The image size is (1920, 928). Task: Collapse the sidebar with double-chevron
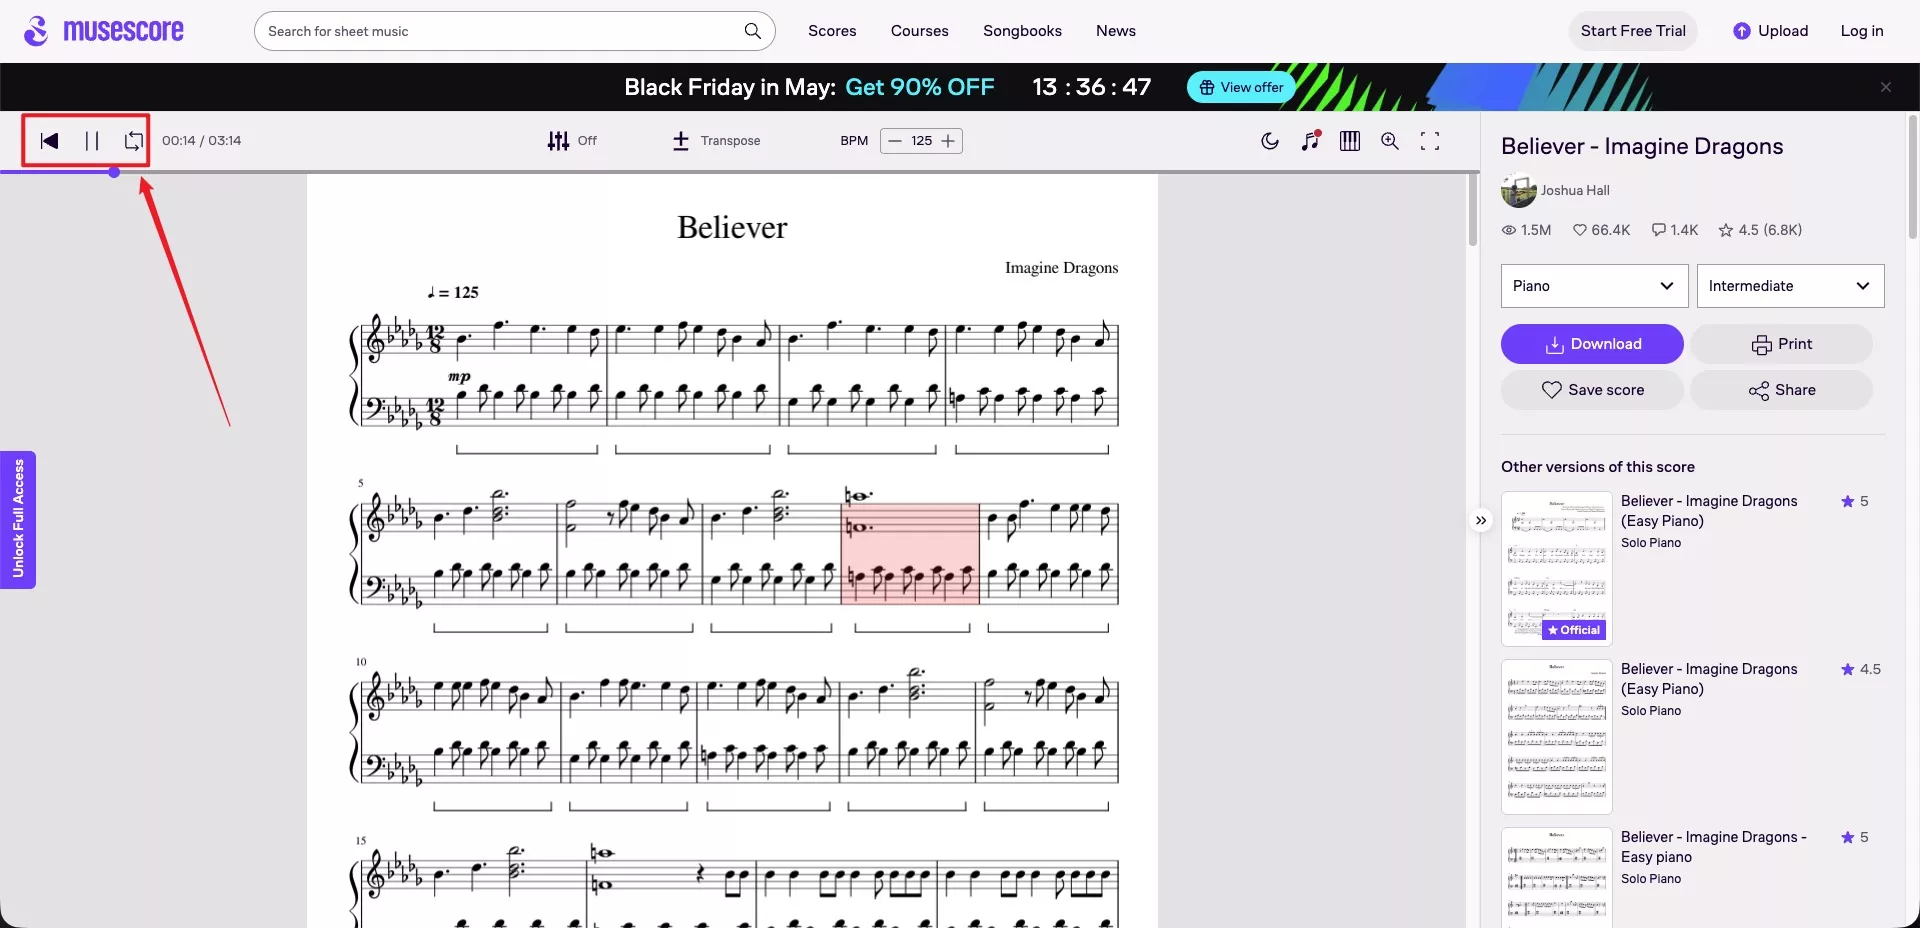tap(1481, 520)
